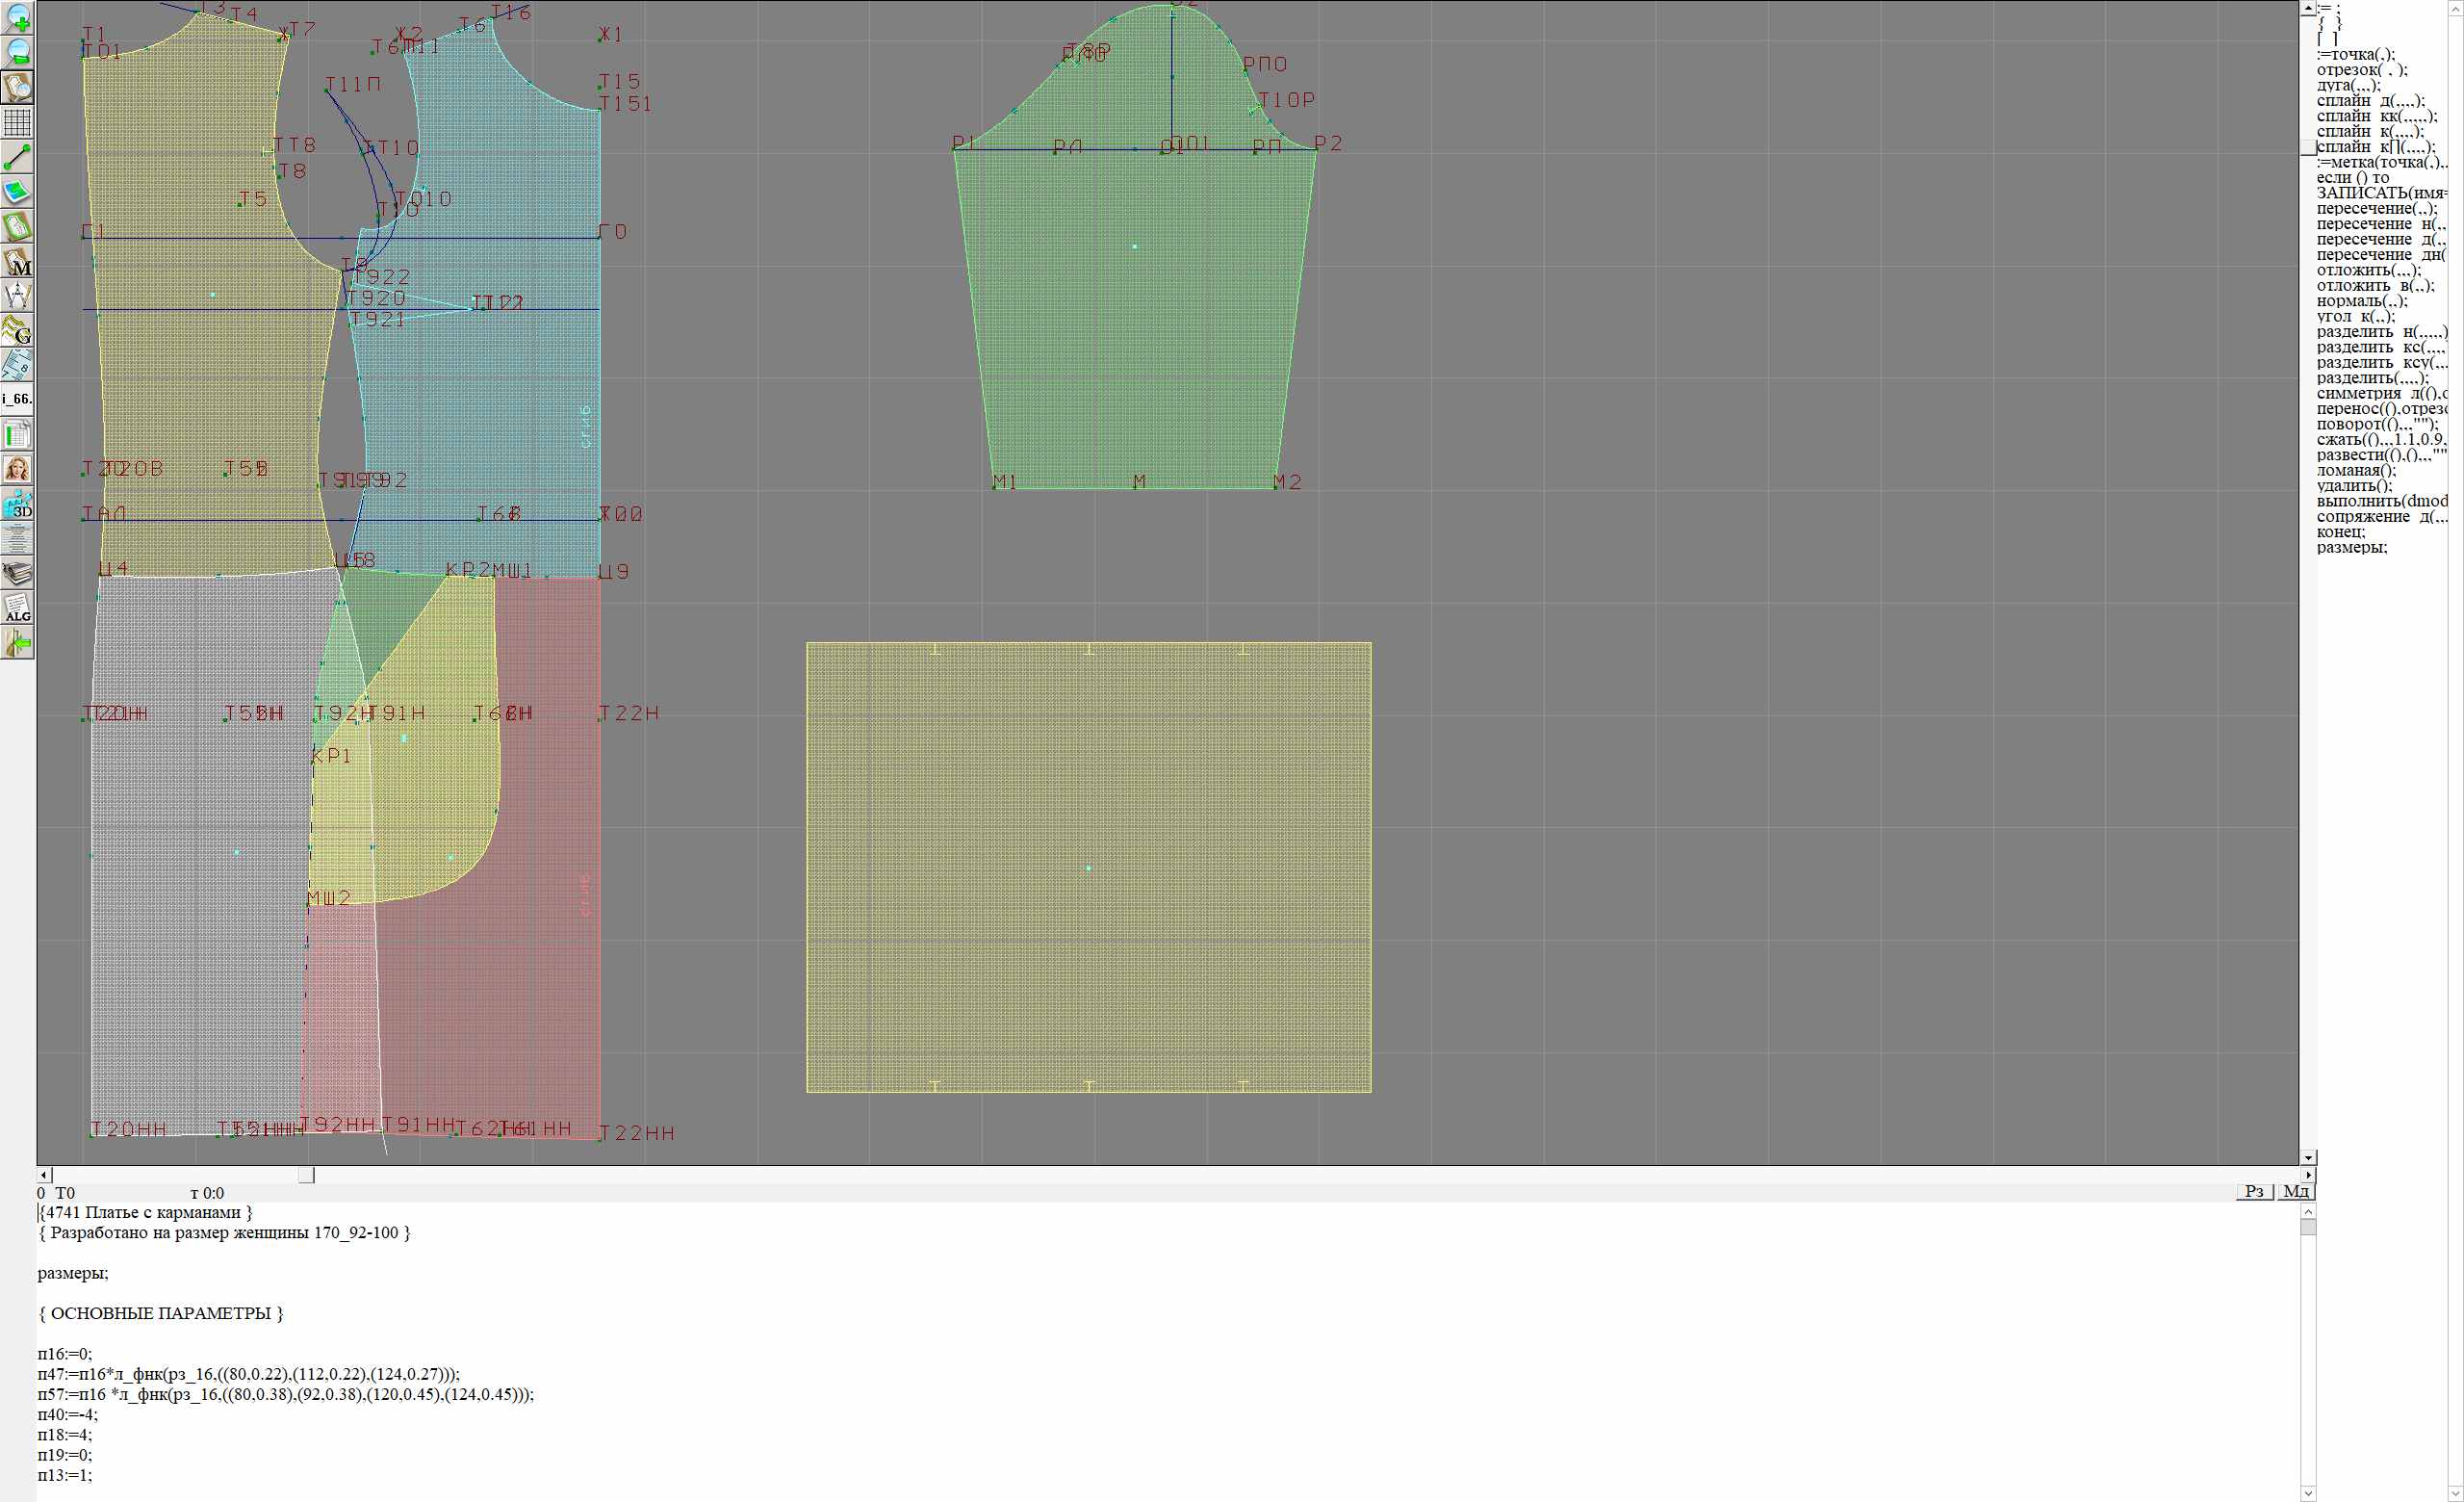The height and width of the screenshot is (1502, 2464).
Task: Click the woman portrait icon
Action: click(18, 469)
